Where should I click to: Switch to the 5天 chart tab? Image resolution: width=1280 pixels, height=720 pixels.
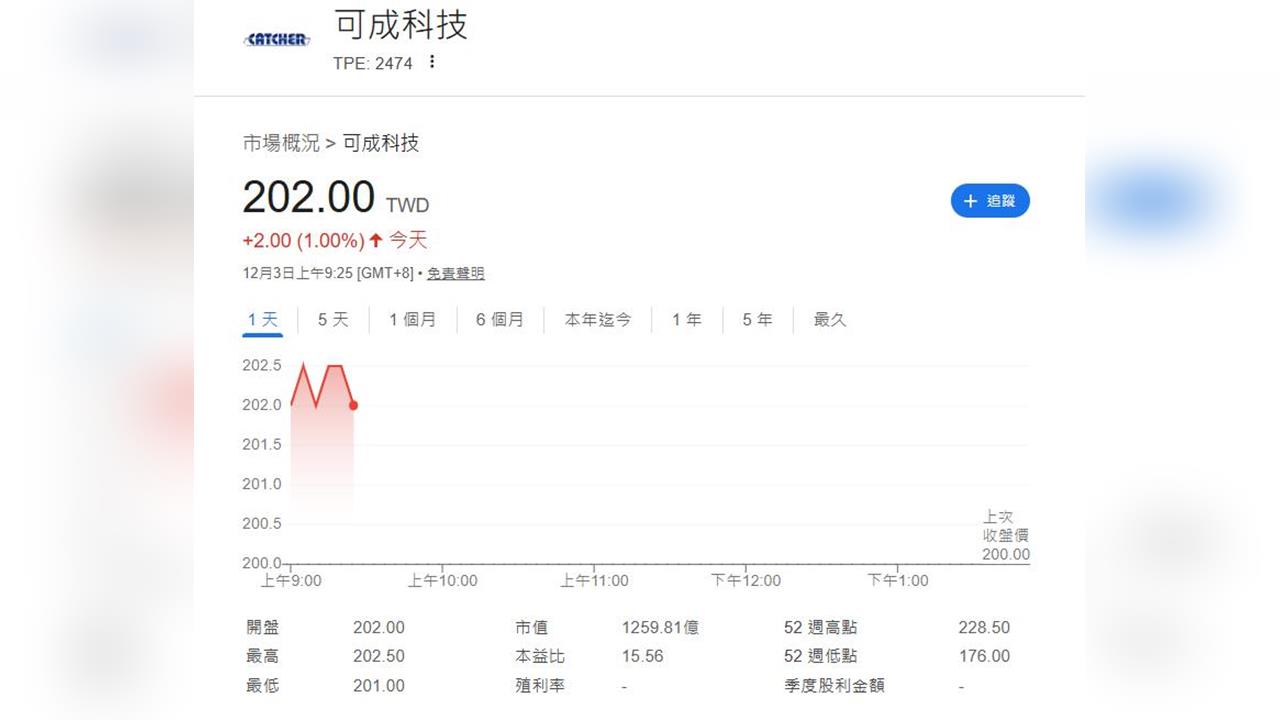(331, 319)
